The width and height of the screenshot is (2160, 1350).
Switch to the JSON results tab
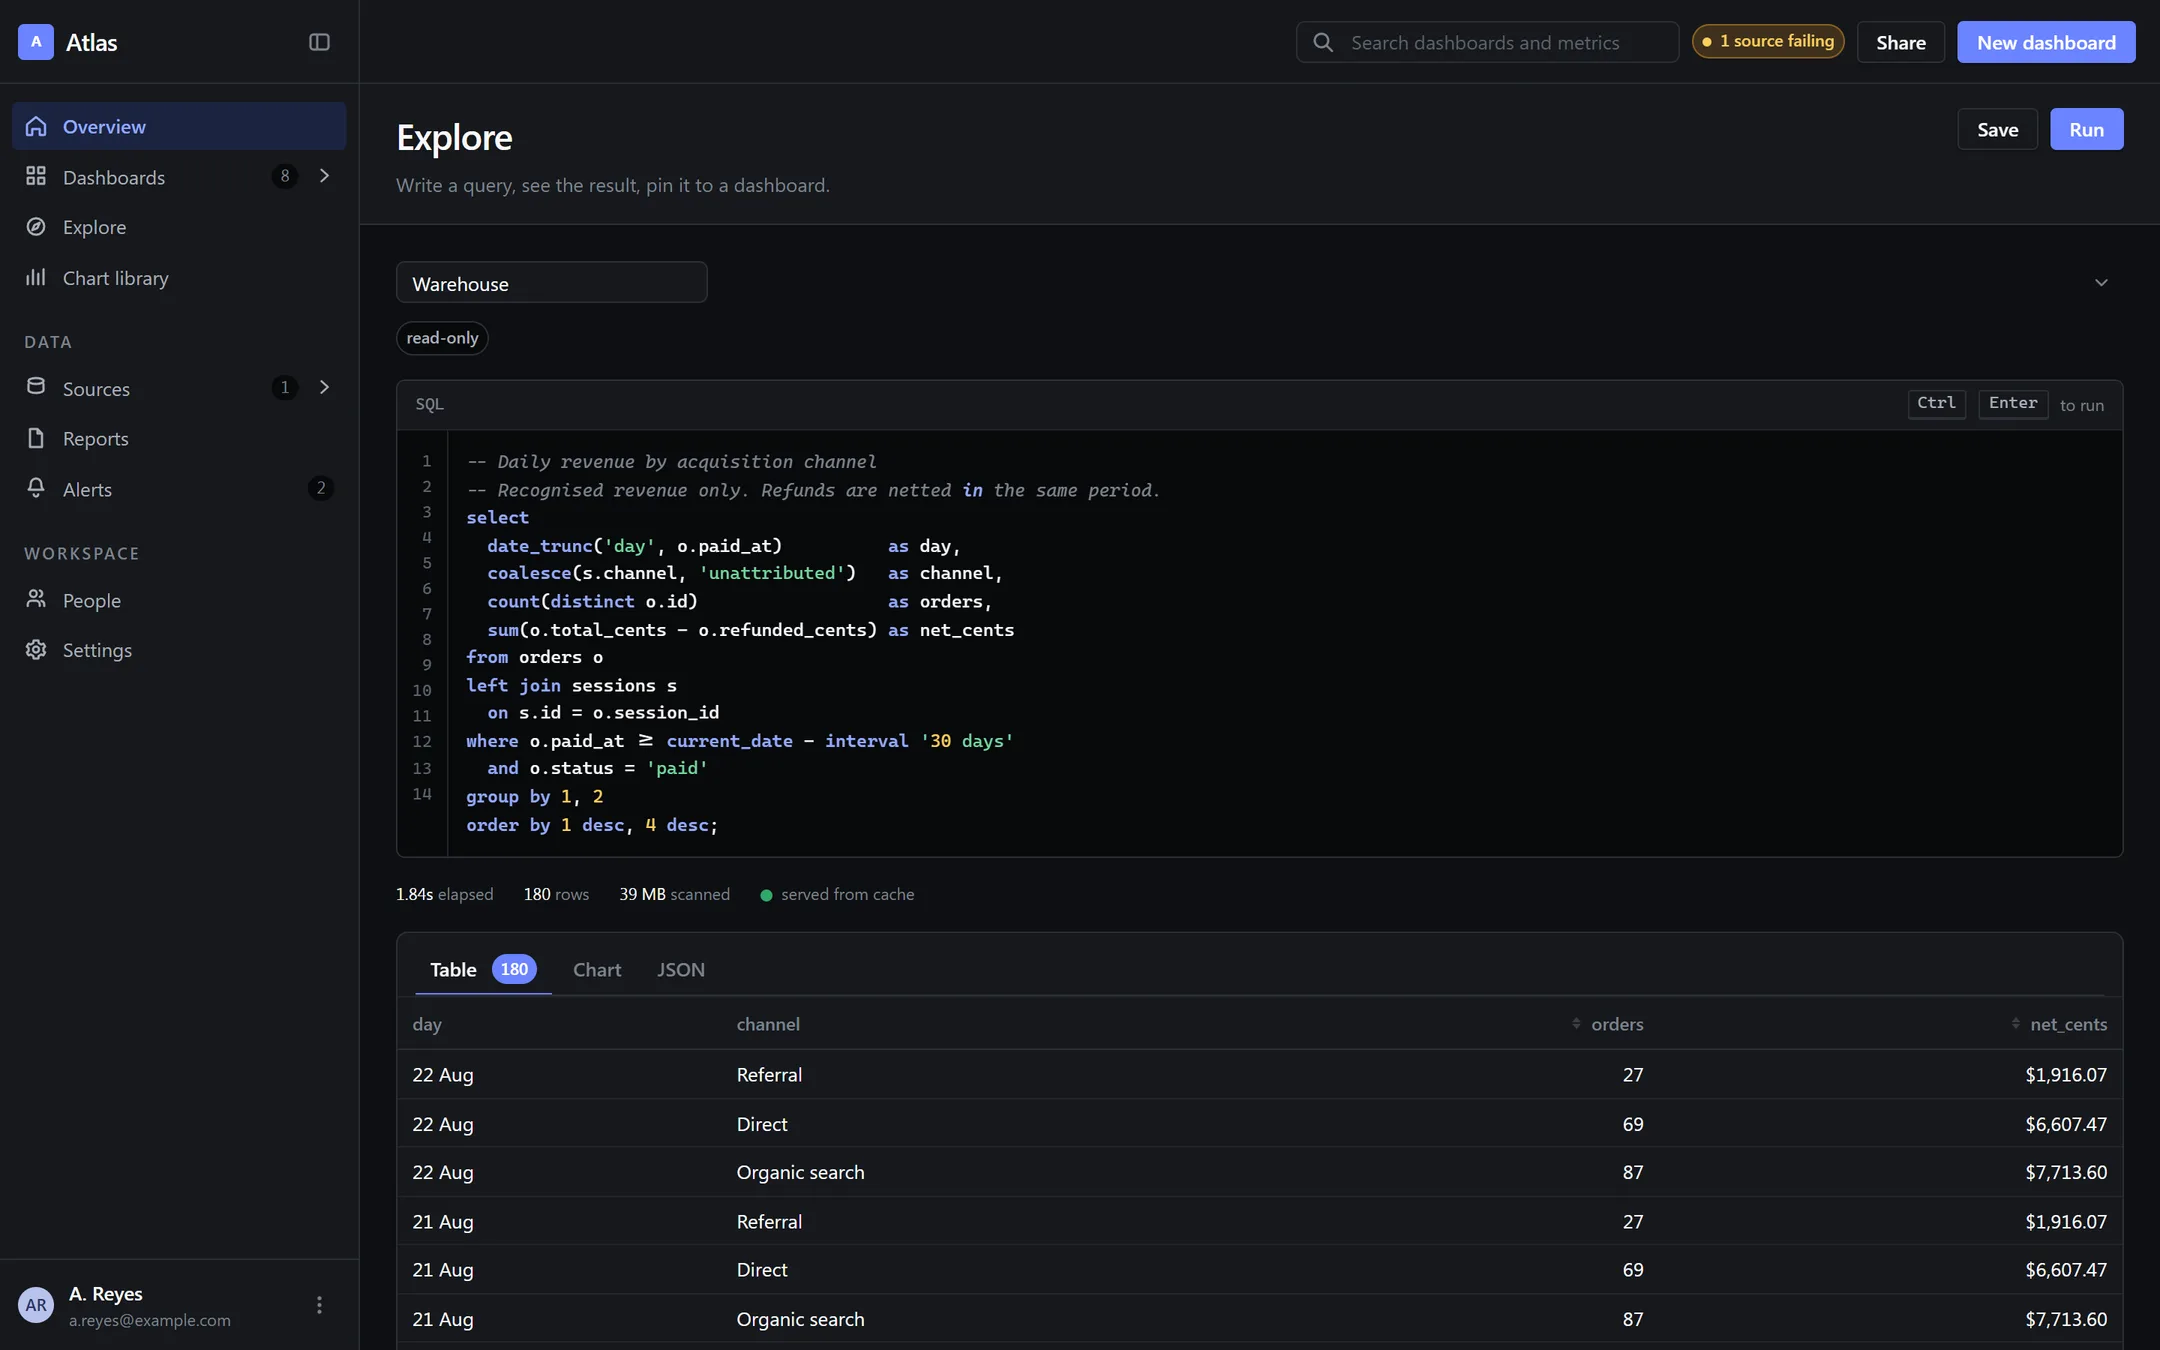(x=681, y=969)
